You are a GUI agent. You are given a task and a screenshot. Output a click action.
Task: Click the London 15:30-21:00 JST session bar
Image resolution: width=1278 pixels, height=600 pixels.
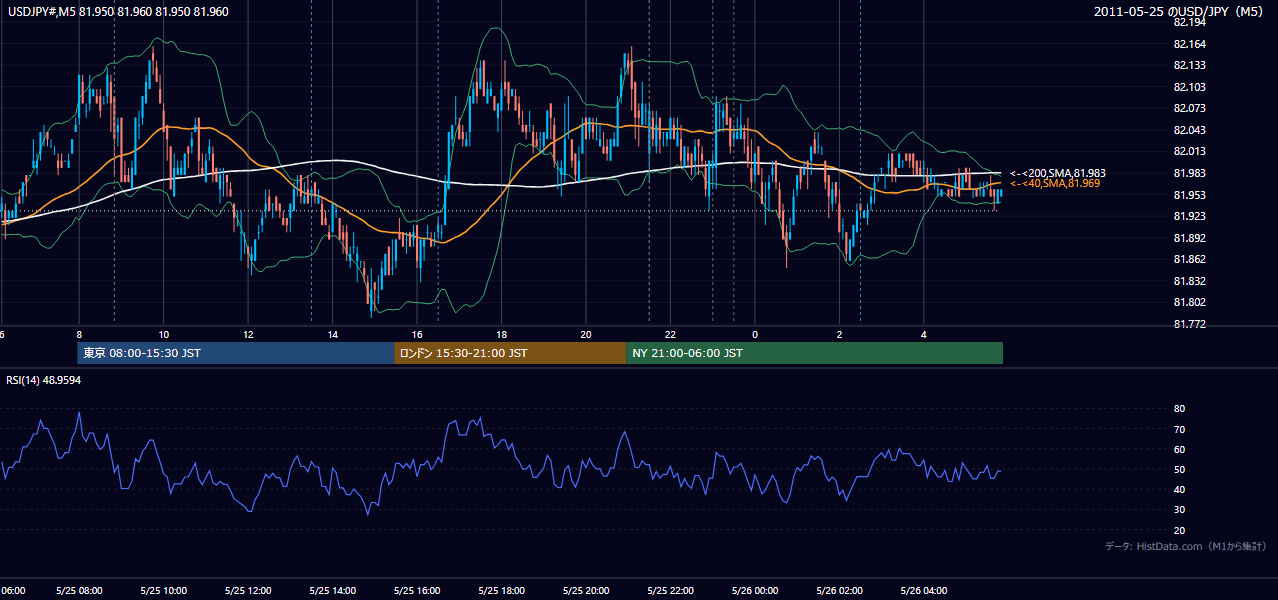pyautogui.click(x=510, y=353)
